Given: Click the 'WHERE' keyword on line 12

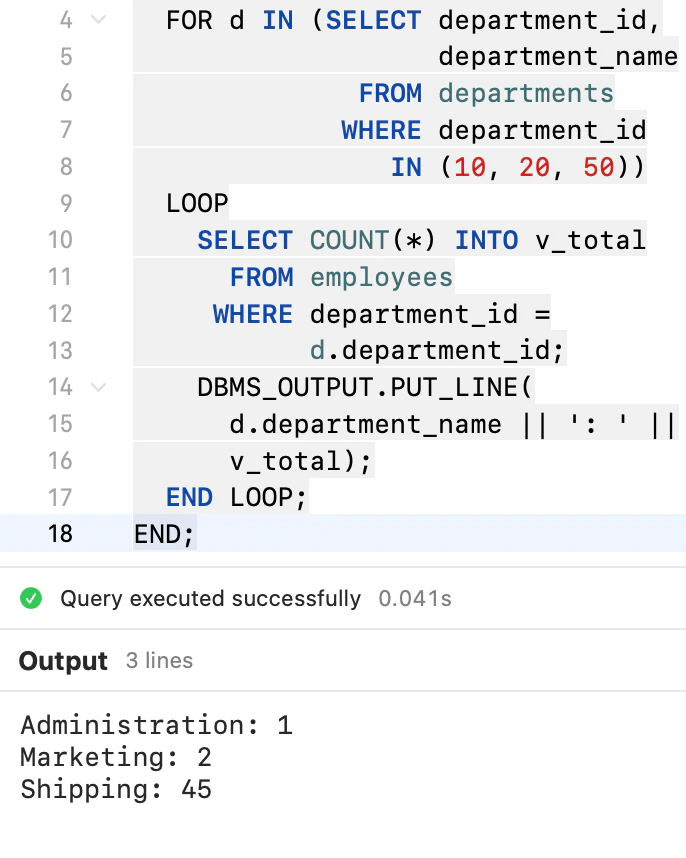Looking at the screenshot, I should click(x=253, y=314).
